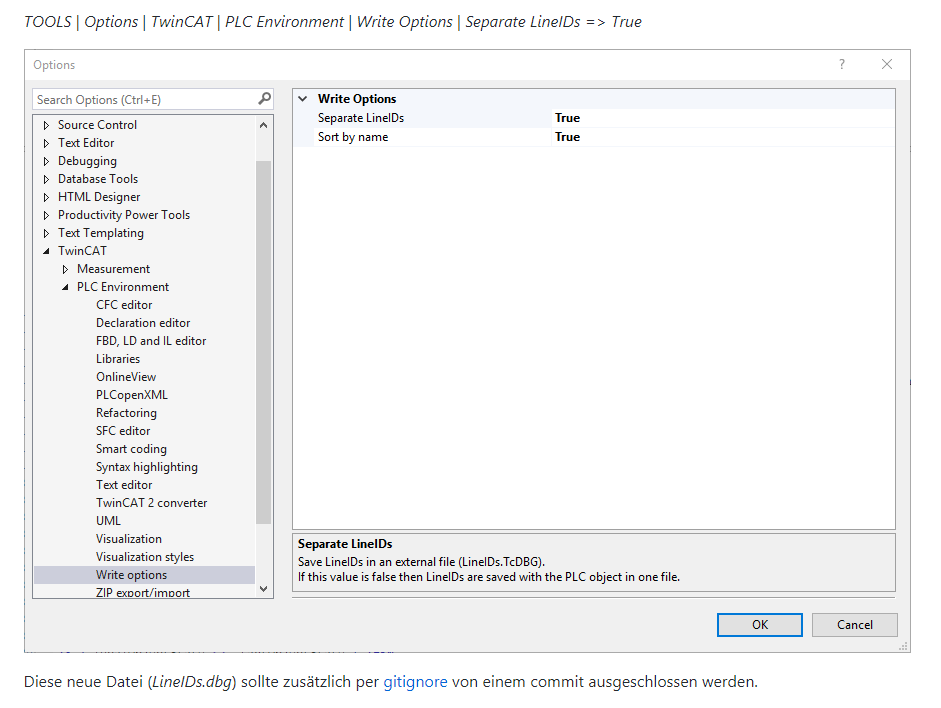This screenshot has height=708, width=941.
Task: Select the Separate LineIDs True value
Action: pos(567,118)
